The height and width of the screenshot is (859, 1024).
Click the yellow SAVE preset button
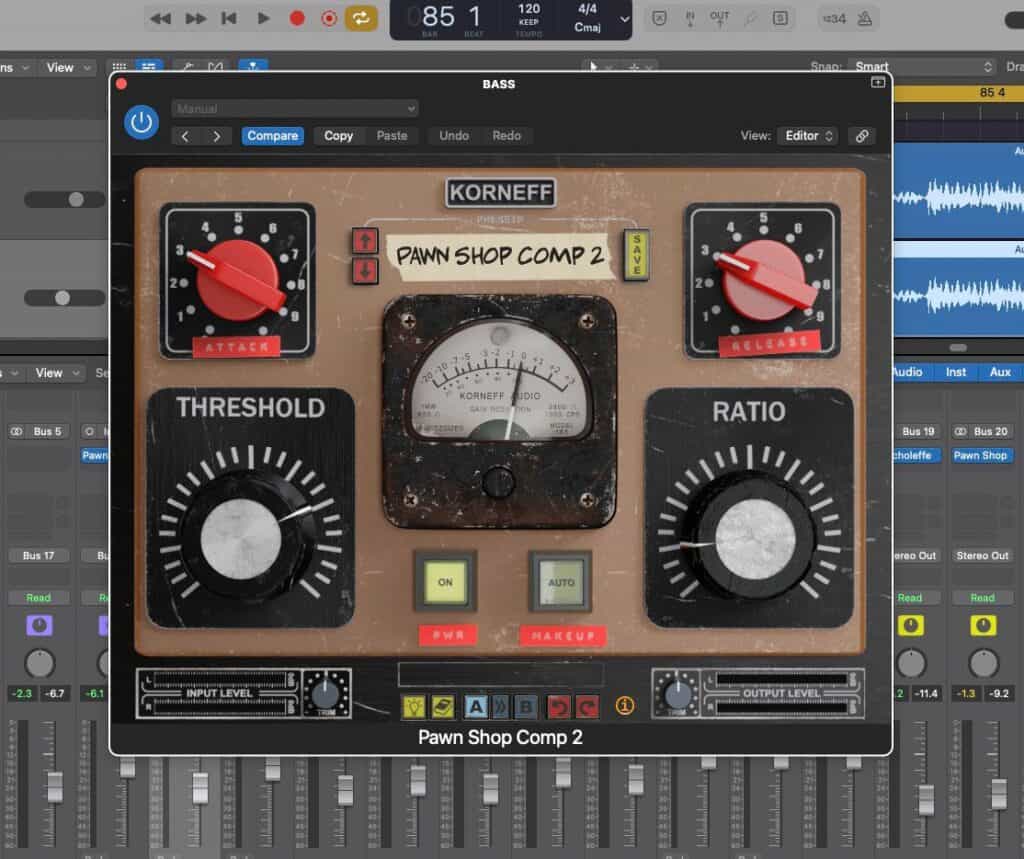click(x=636, y=255)
